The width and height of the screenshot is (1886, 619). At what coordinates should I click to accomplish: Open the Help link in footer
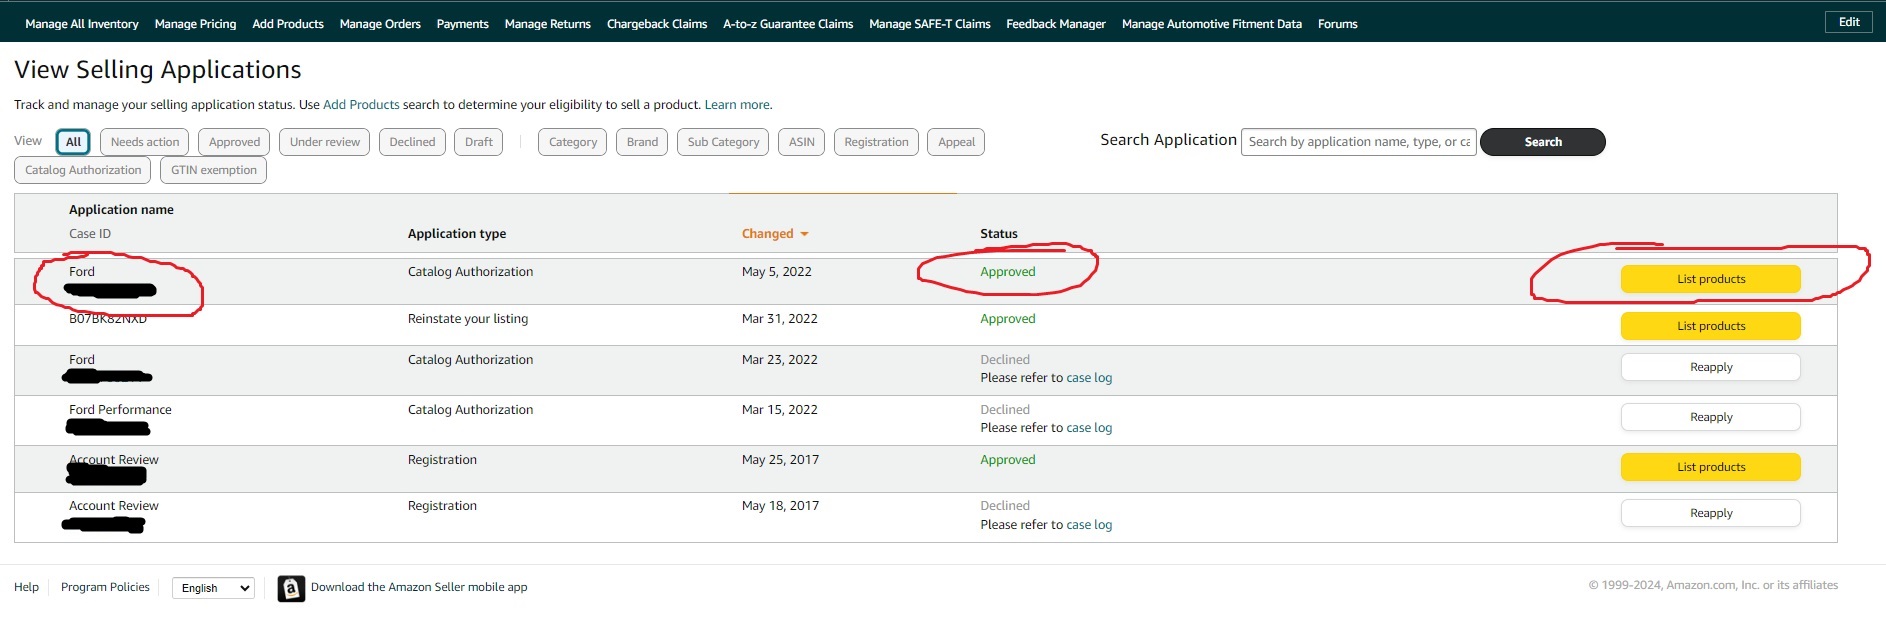(x=26, y=587)
